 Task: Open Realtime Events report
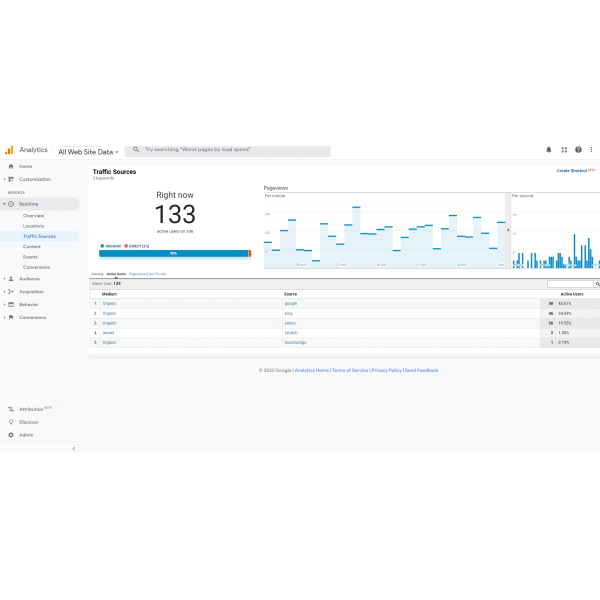pos(30,257)
